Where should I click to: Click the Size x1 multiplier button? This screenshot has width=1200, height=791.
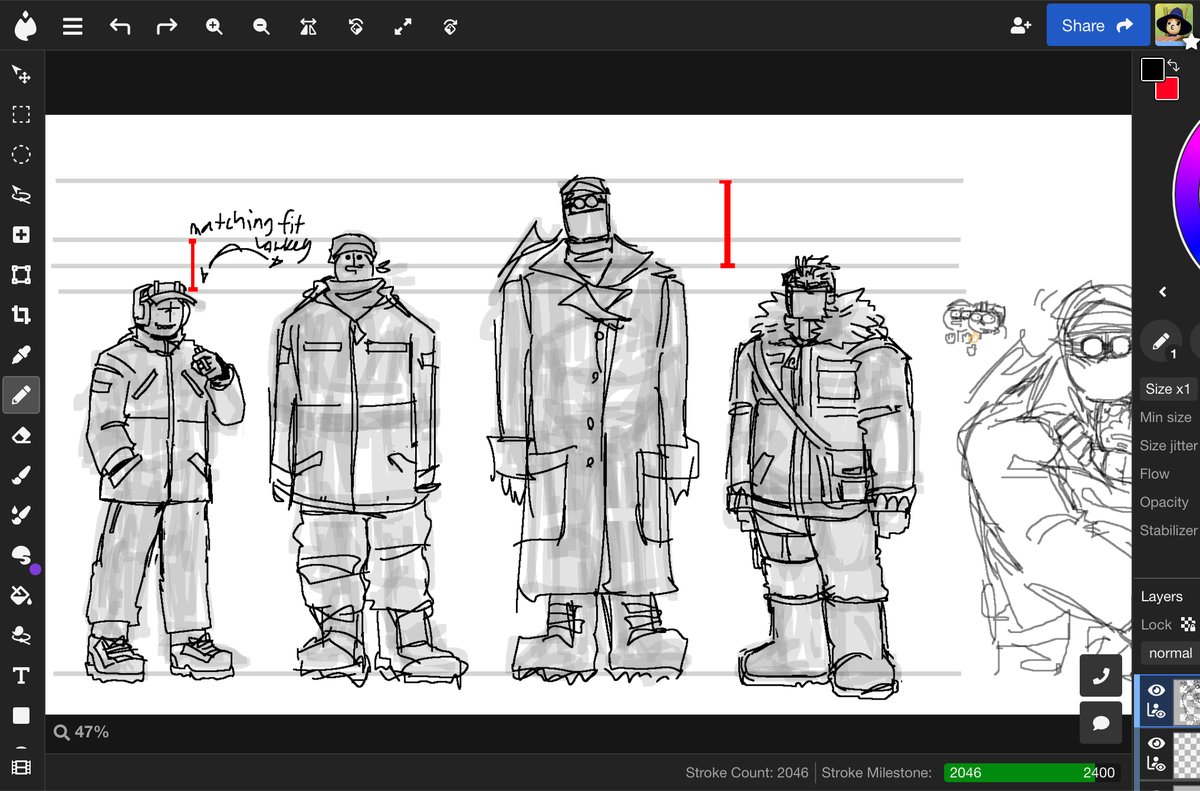coord(1168,389)
